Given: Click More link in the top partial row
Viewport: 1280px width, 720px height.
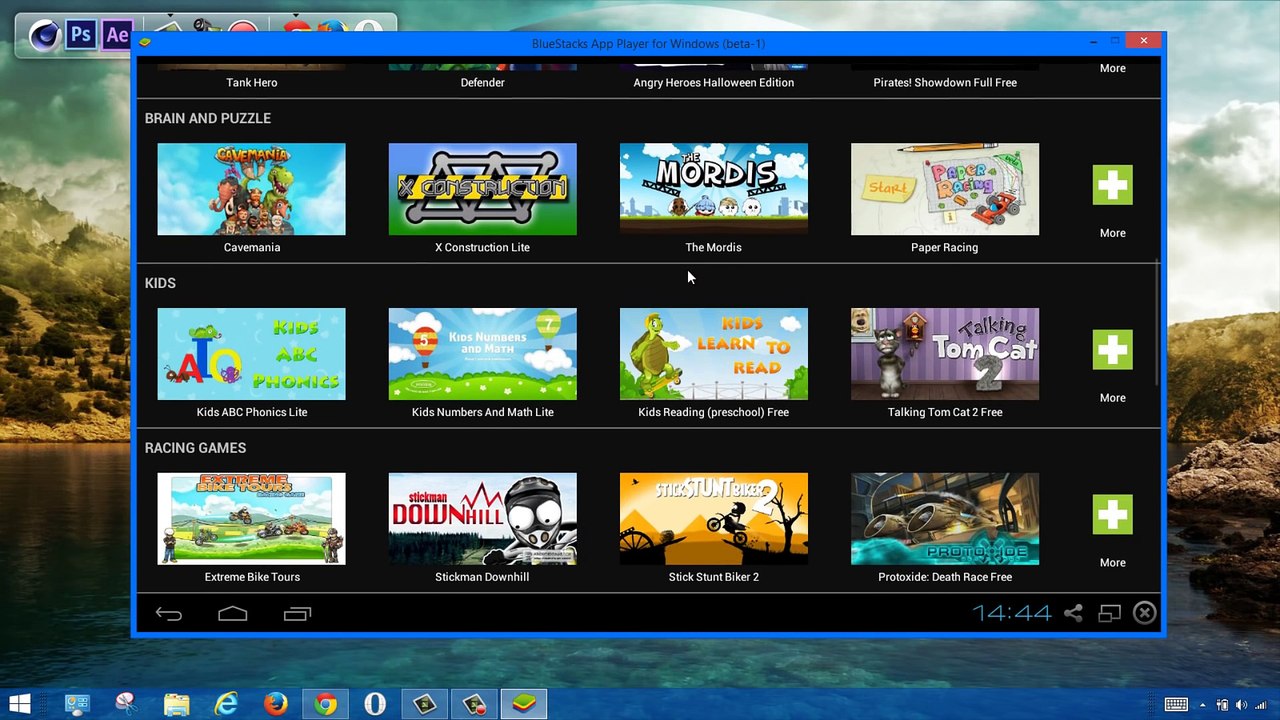Looking at the screenshot, I should pos(1113,68).
